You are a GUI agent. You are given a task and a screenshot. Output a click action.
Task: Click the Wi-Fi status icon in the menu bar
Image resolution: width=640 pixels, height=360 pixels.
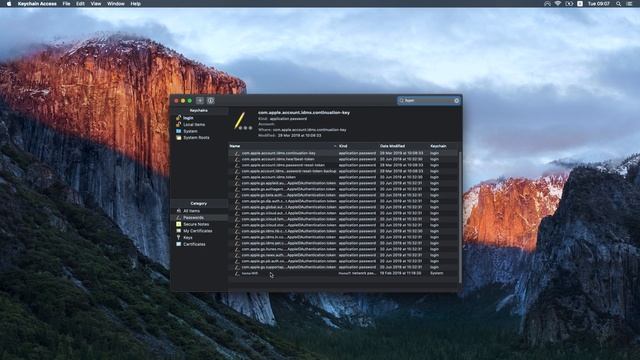(558, 4)
